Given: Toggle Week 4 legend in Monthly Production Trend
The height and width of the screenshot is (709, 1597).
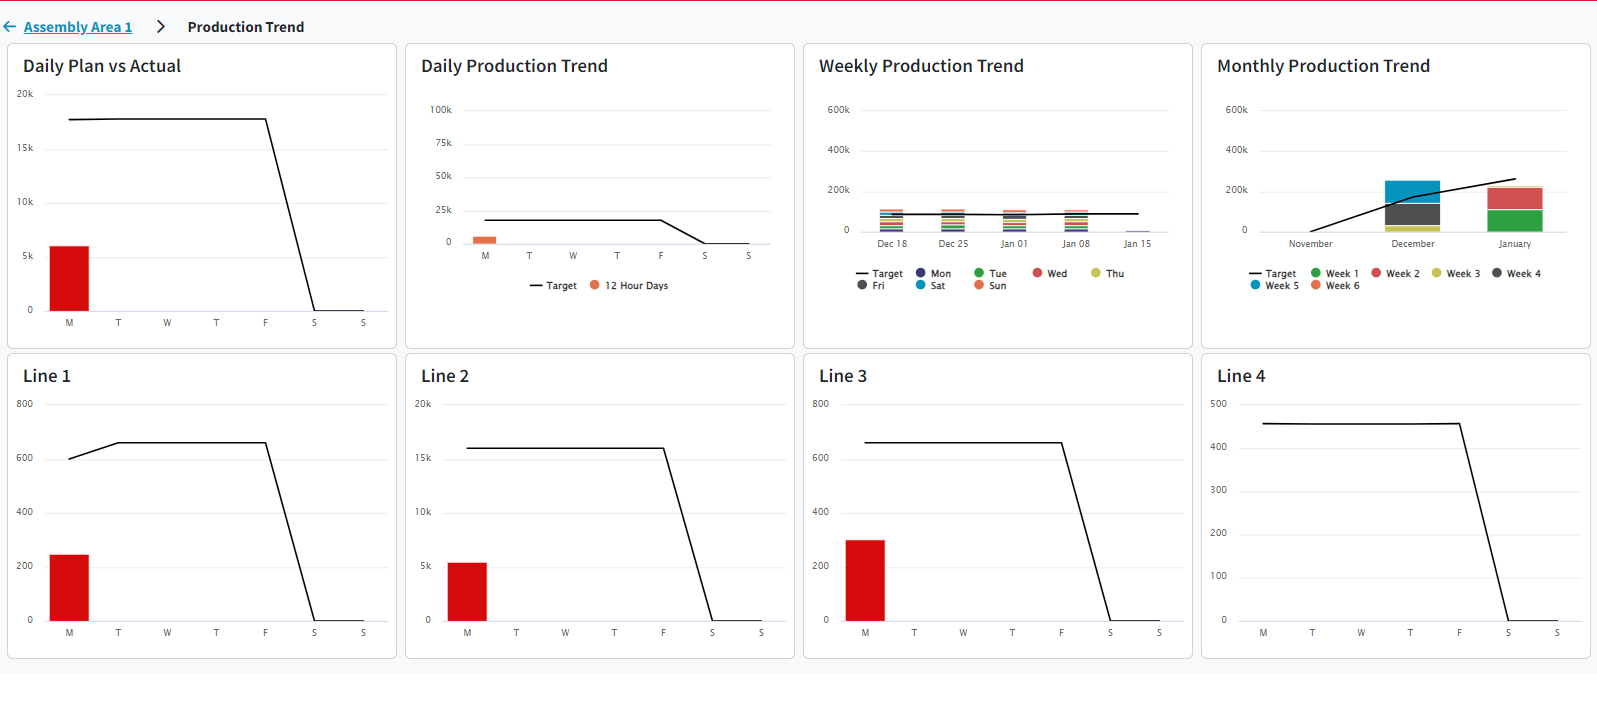Looking at the screenshot, I should (1516, 273).
